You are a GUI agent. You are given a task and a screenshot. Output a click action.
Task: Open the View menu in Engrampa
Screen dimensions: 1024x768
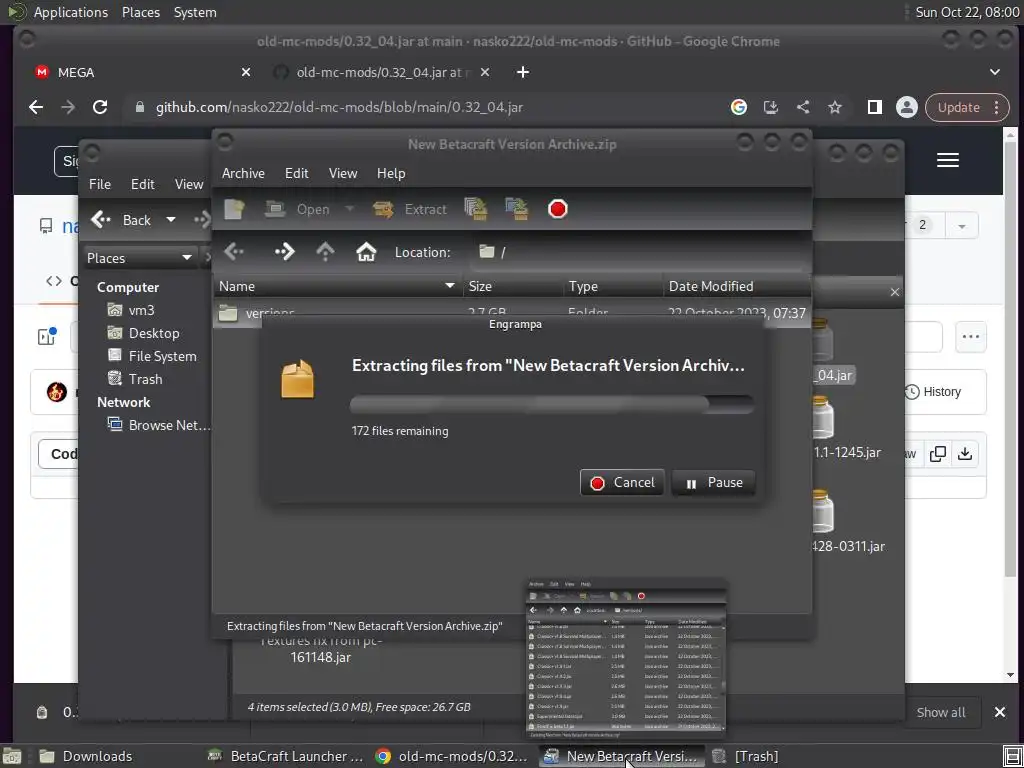343,173
